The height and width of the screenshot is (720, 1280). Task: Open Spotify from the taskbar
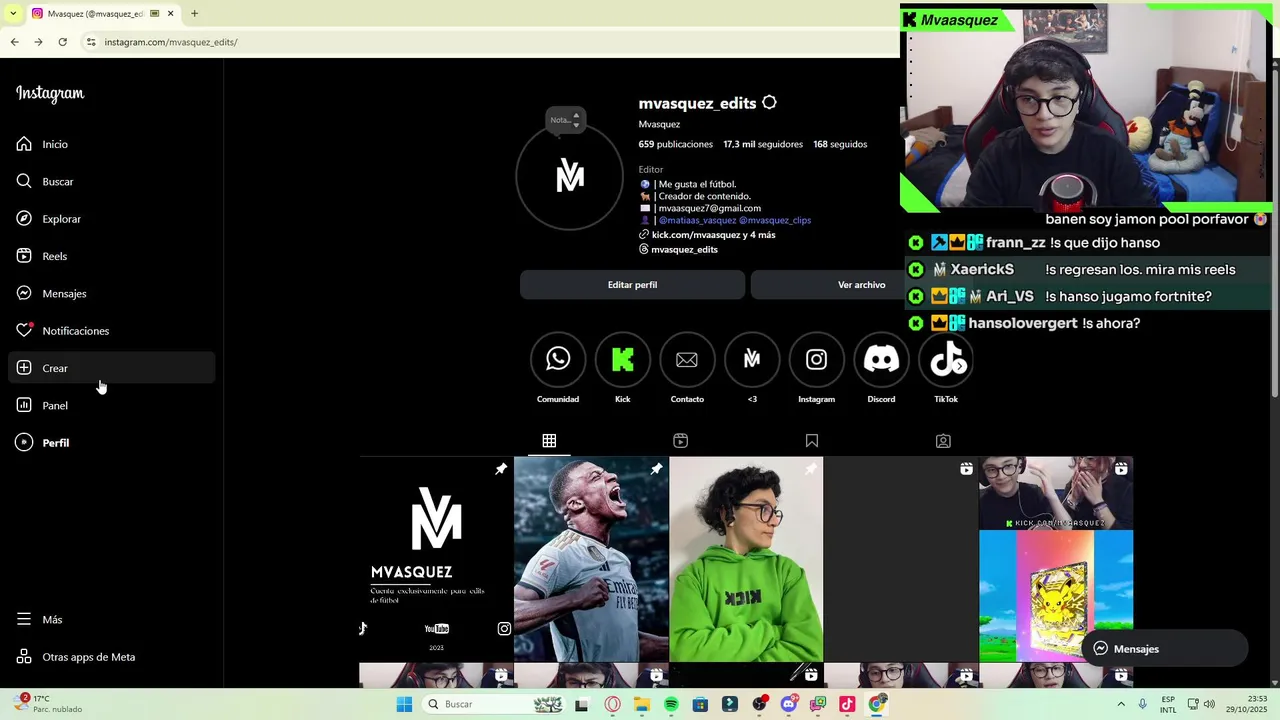[671, 704]
